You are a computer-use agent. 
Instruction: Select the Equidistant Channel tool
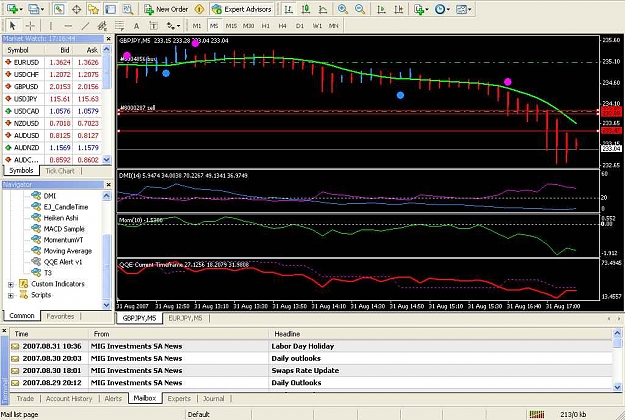coord(102,26)
